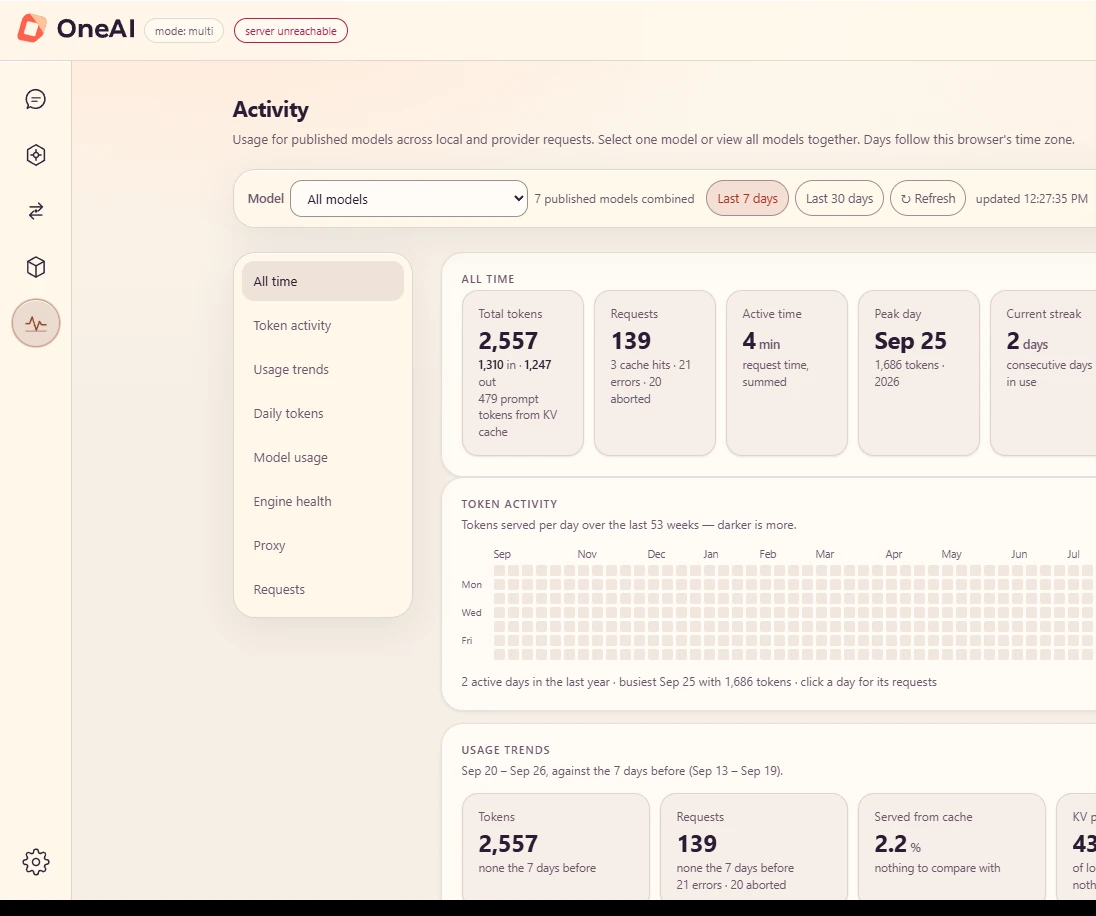The image size is (1096, 916).
Task: Select the Last 30 days filter
Action: [839, 199]
